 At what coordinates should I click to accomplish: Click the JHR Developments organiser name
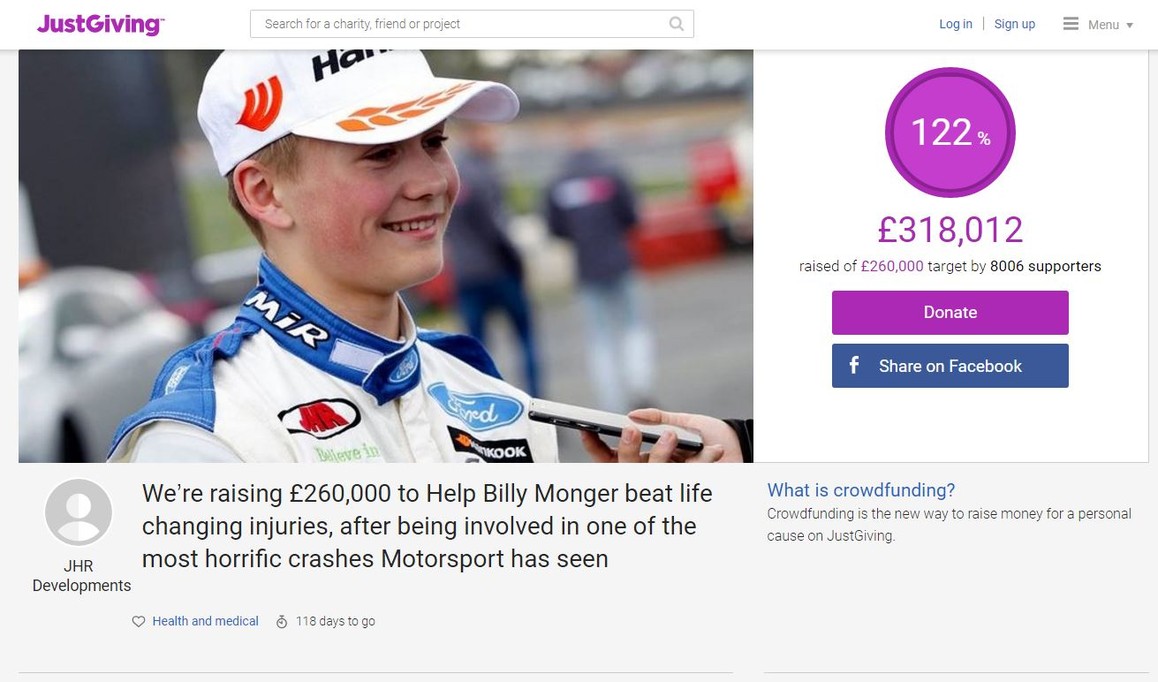coord(81,576)
